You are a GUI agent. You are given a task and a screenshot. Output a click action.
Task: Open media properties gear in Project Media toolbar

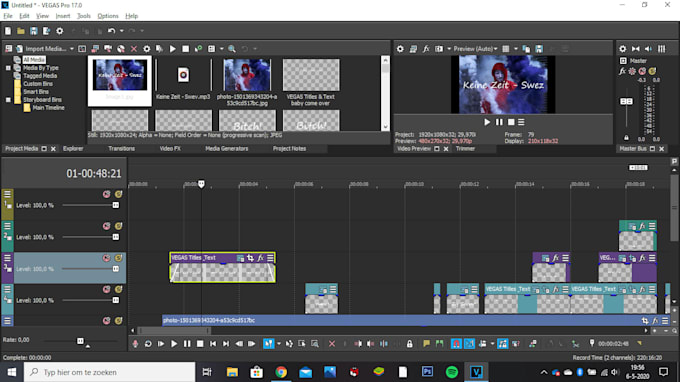tap(147, 49)
